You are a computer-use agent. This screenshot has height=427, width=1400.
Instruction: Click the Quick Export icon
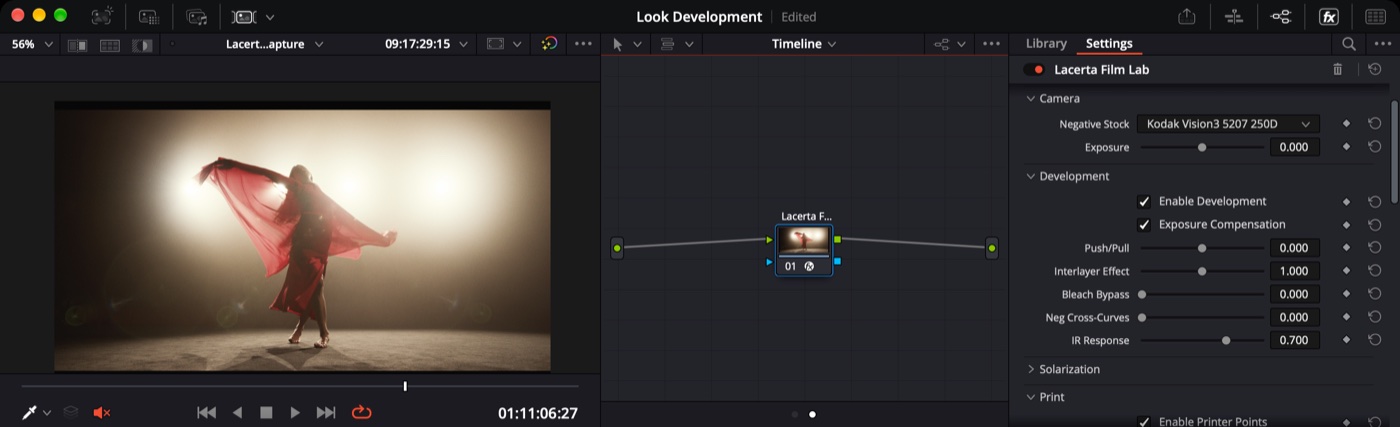(1187, 17)
